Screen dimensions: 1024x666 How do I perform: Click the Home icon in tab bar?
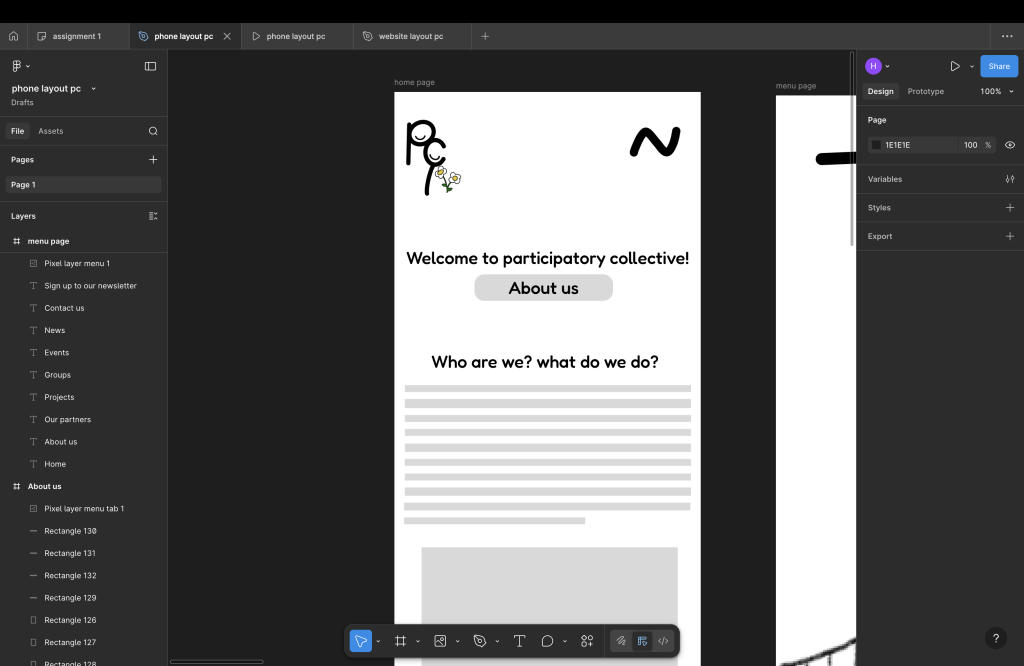(x=14, y=36)
